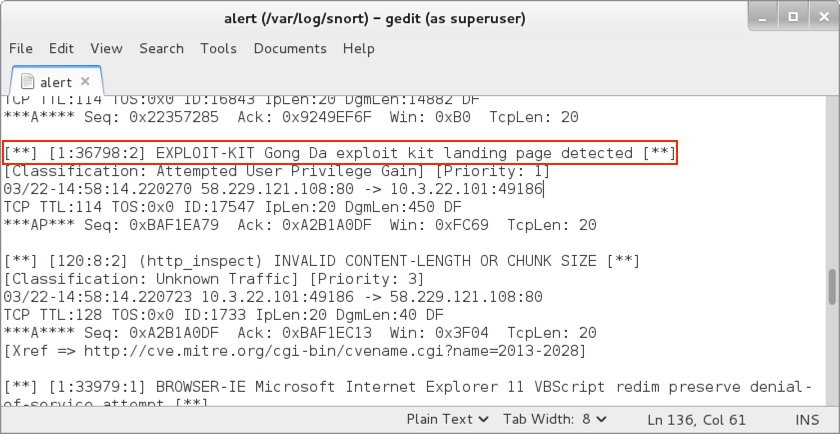Open the View menu
Image resolution: width=840 pixels, height=434 pixels.
point(106,48)
